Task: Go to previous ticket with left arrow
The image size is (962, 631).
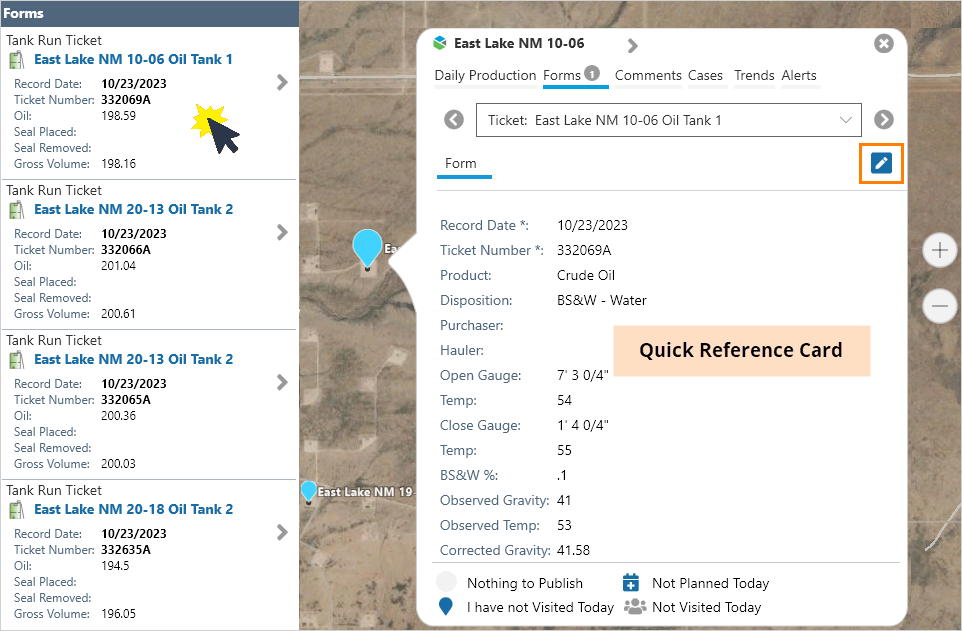Action: (454, 120)
